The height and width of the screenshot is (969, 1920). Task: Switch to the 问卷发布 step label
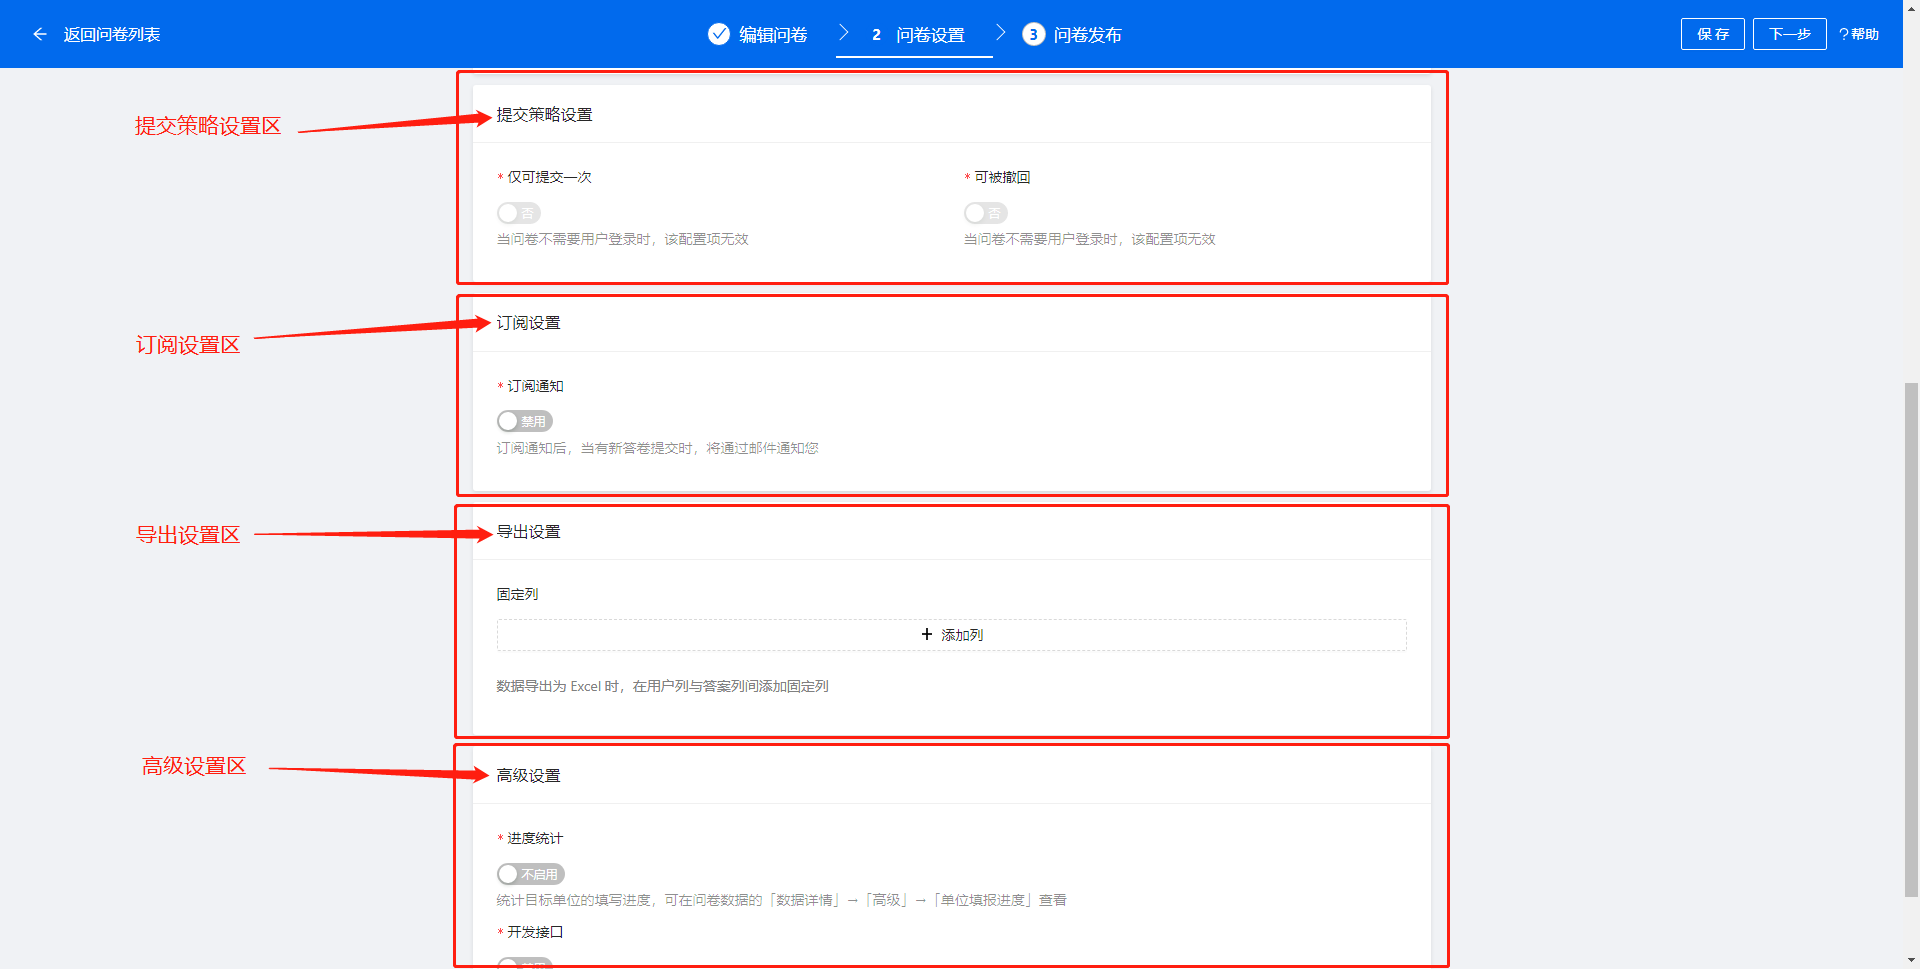[1087, 35]
